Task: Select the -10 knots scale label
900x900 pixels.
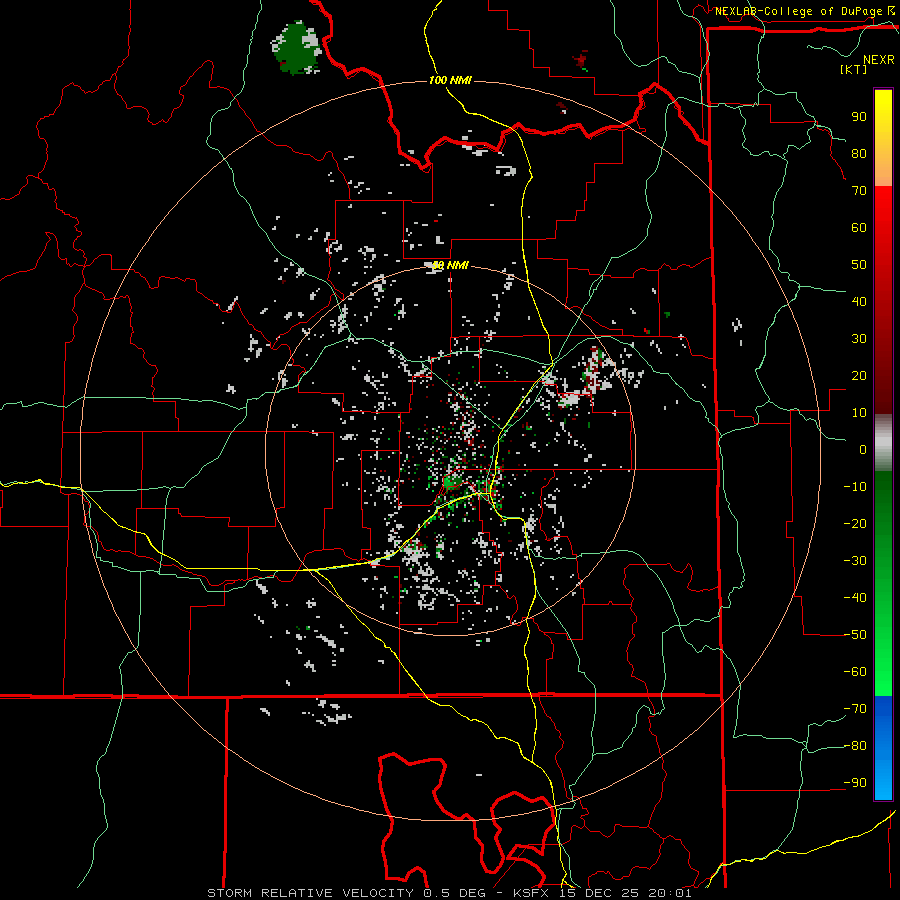Action: click(855, 487)
